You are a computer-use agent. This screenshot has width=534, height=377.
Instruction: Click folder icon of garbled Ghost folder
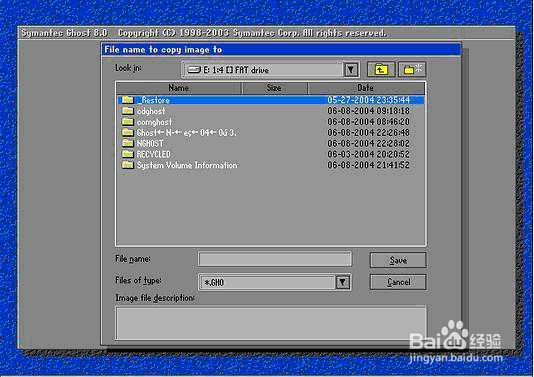pos(128,132)
